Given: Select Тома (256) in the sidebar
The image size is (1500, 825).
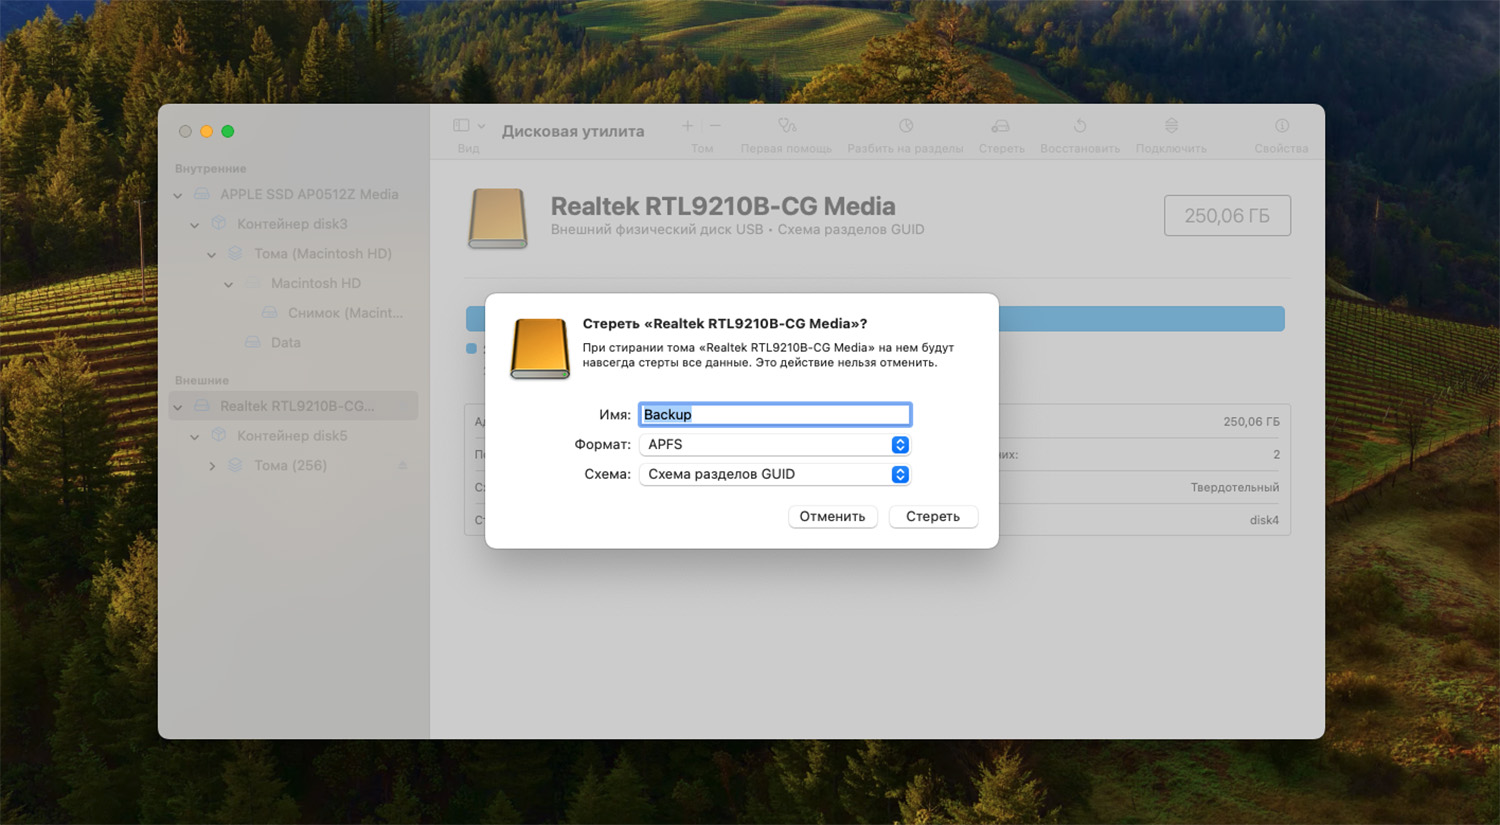Looking at the screenshot, I should click(293, 465).
